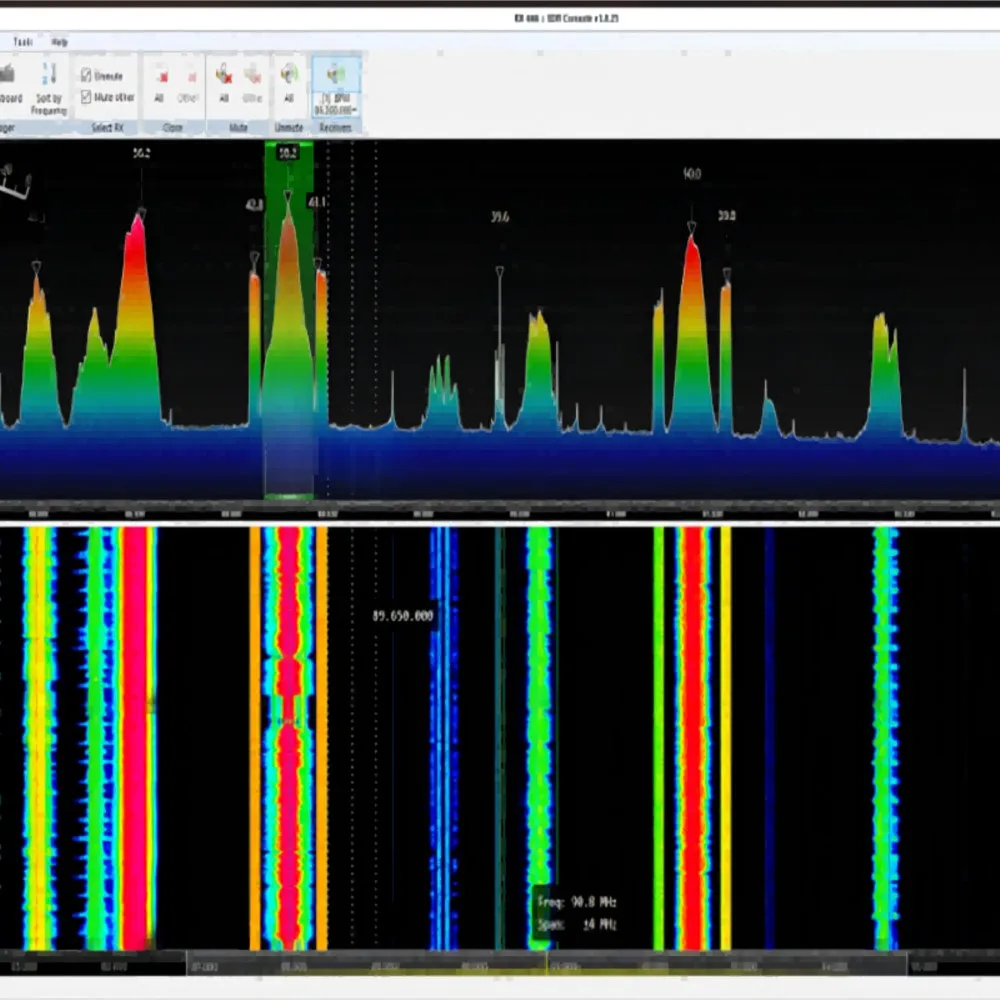Open the Help menu
The height and width of the screenshot is (1000, 1000).
pyautogui.click(x=59, y=42)
